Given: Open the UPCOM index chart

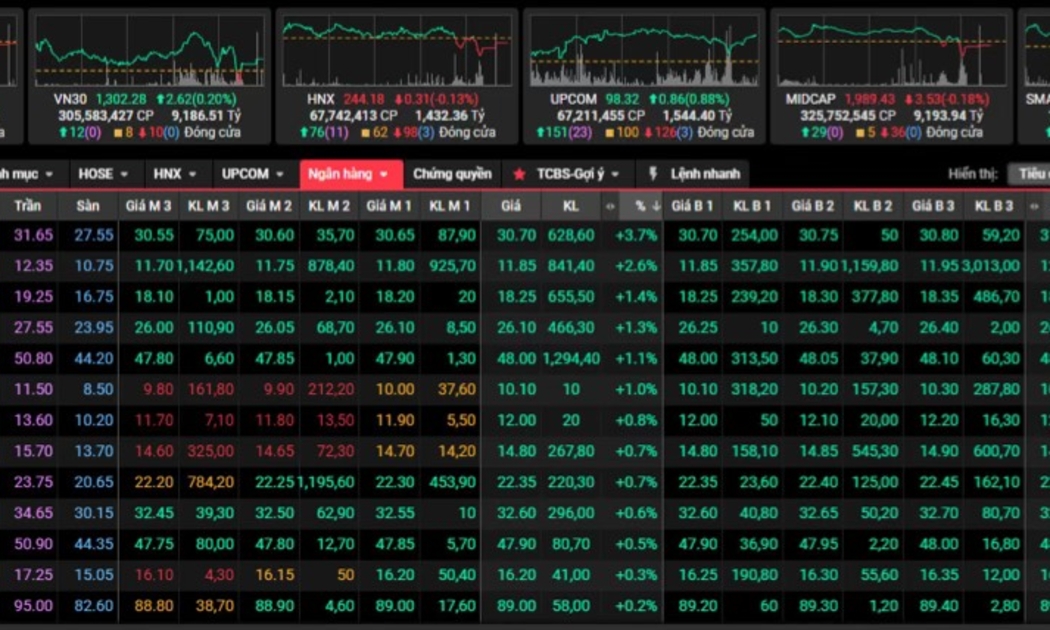Looking at the screenshot, I should click(644, 52).
